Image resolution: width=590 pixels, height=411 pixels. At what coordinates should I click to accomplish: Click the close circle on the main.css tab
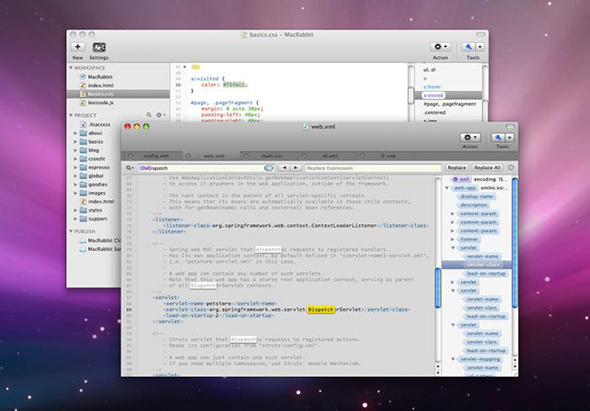click(246, 156)
